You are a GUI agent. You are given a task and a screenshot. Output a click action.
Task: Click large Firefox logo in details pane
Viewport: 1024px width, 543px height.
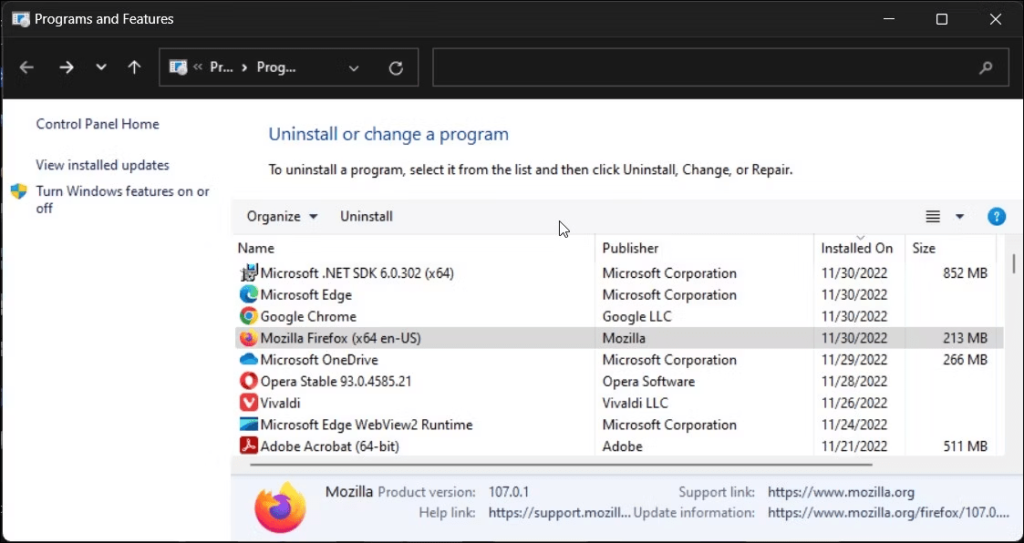pos(280,508)
